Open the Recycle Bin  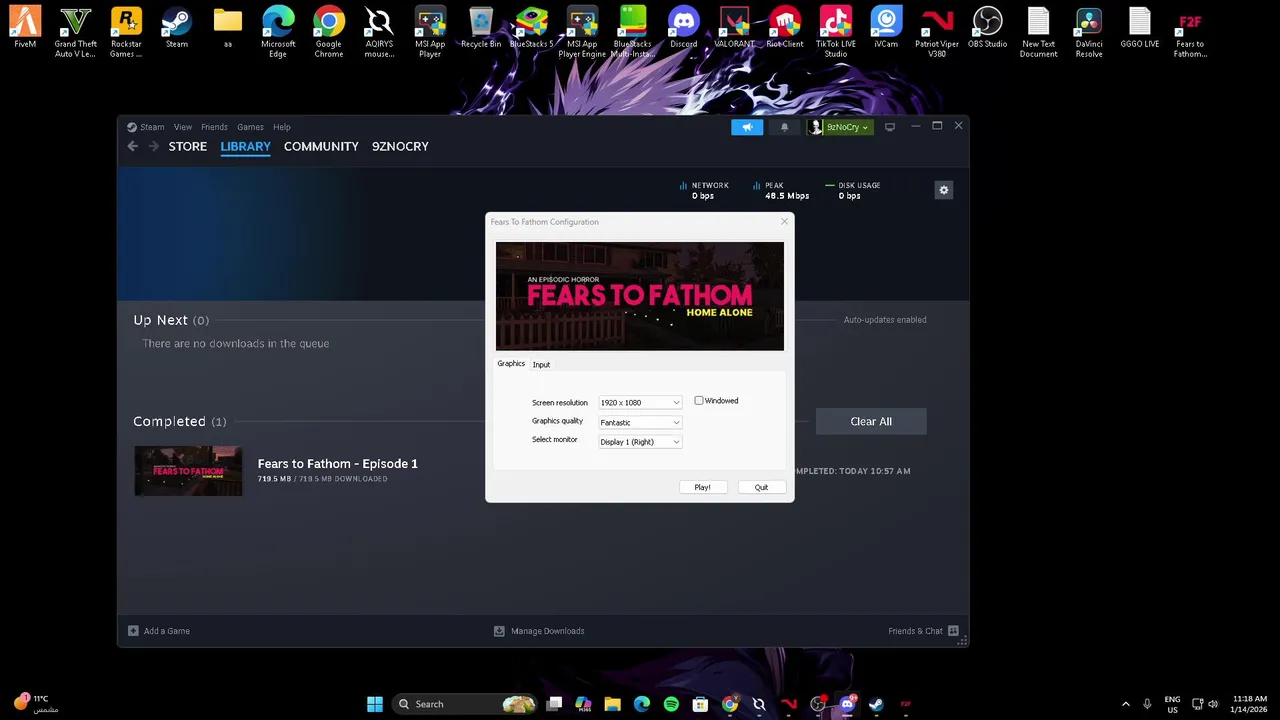[x=481, y=29]
